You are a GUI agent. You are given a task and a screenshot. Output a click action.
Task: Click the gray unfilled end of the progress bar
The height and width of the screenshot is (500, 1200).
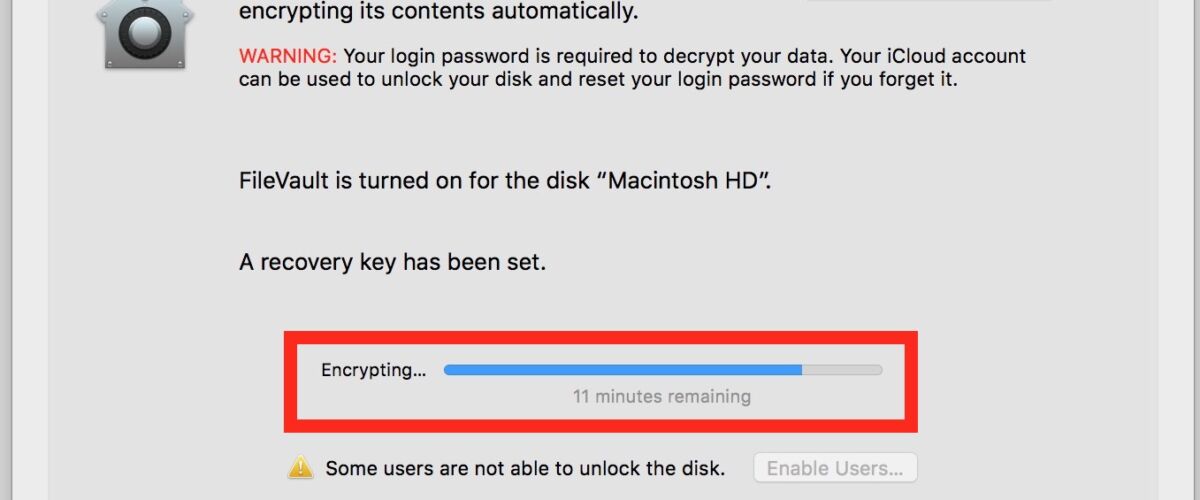(x=842, y=370)
